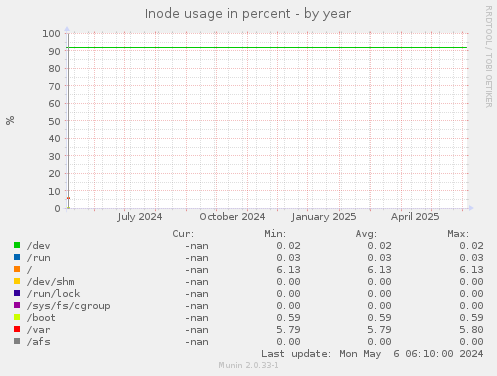The image size is (497, 376).
Task: Click the 5.80 max value for /var
Action: (471, 330)
